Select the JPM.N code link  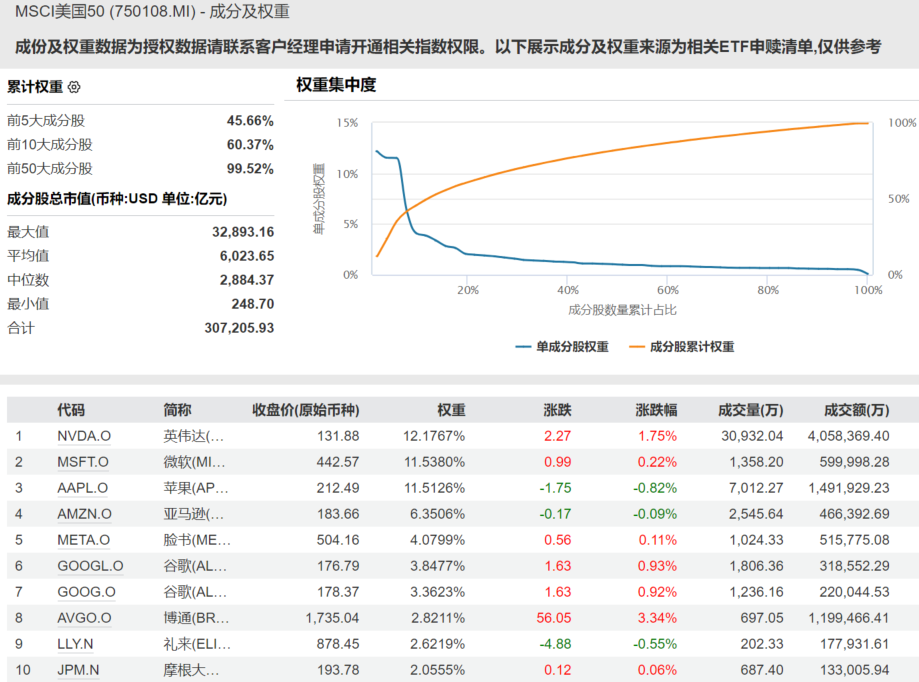78,670
